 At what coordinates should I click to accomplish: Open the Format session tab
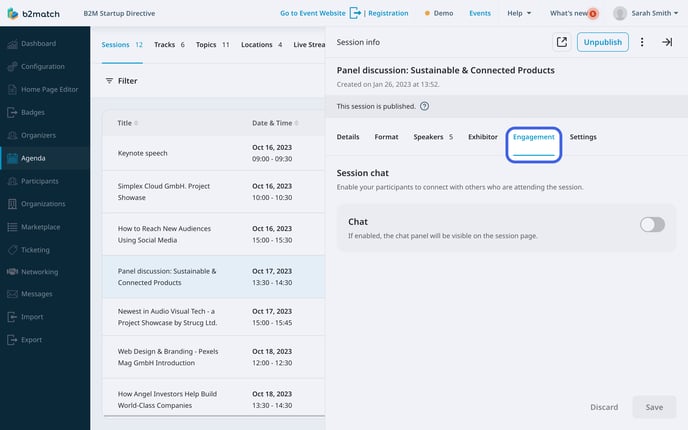(x=386, y=137)
